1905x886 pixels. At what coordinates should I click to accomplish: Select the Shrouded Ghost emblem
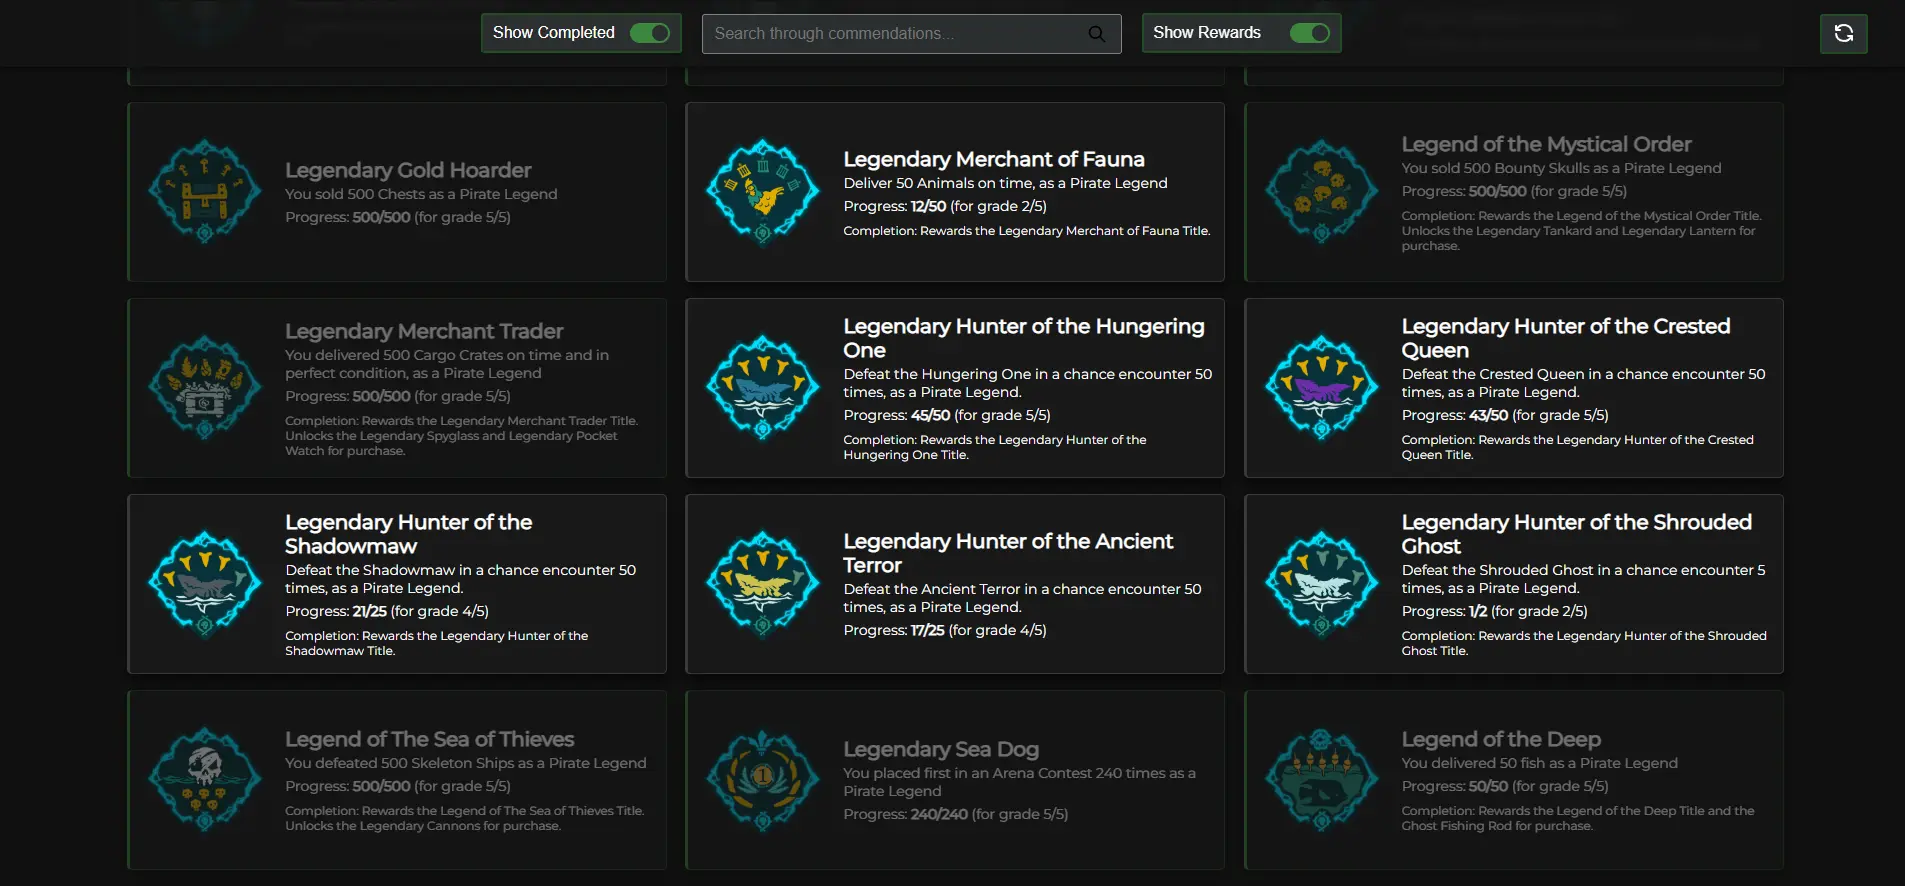(1321, 584)
